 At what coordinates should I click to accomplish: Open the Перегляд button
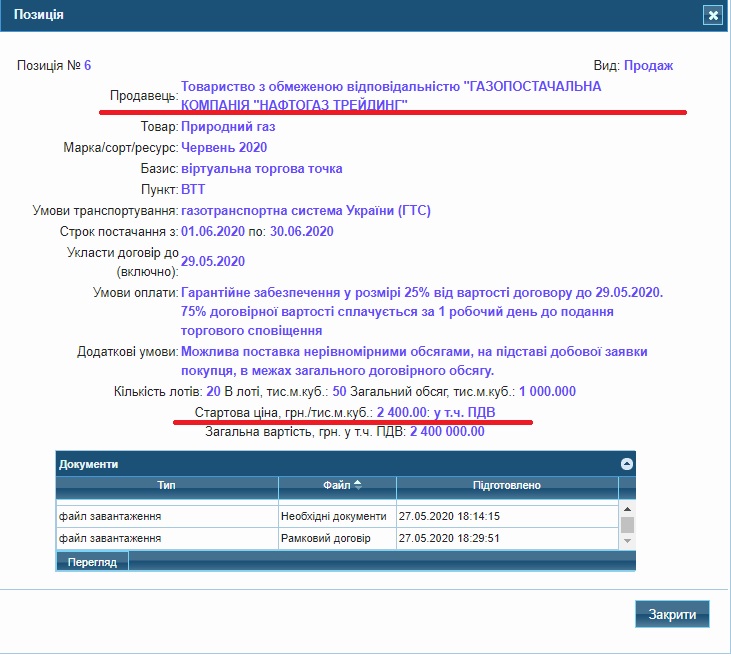point(92,562)
